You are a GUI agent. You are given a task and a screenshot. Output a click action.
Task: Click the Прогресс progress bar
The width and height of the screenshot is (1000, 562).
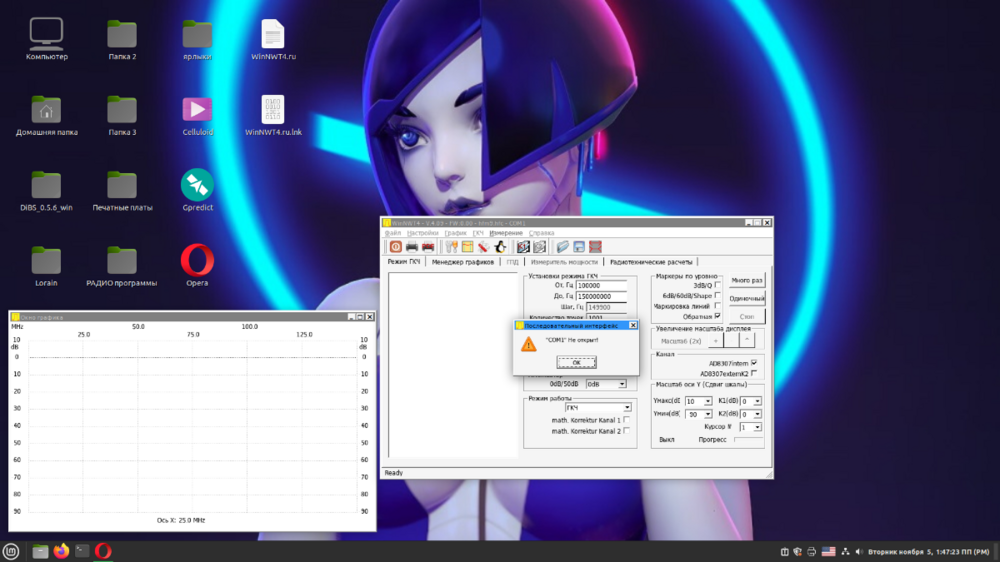click(x=748, y=440)
